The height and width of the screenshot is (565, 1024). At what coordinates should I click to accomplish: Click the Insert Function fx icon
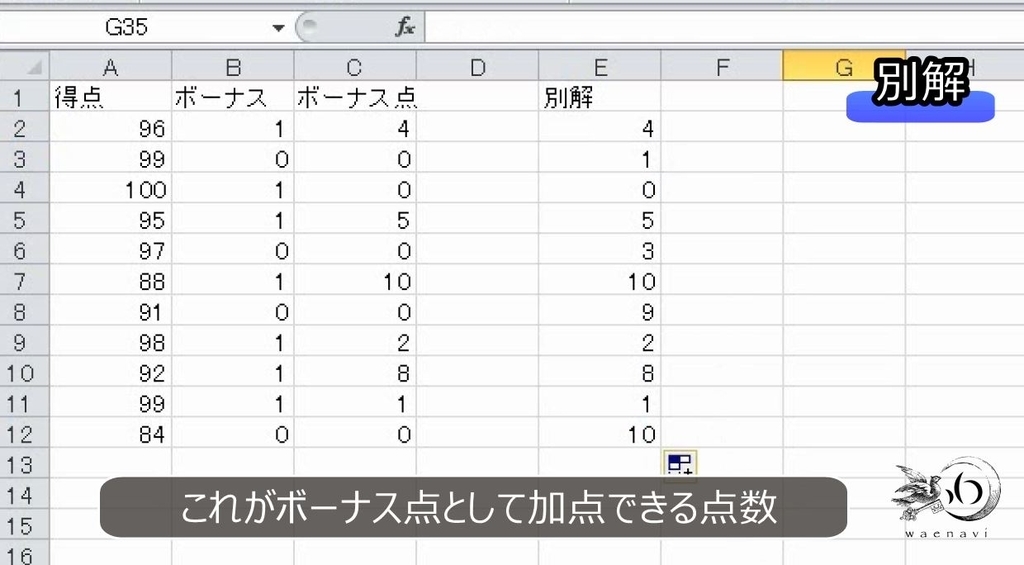(x=405, y=27)
